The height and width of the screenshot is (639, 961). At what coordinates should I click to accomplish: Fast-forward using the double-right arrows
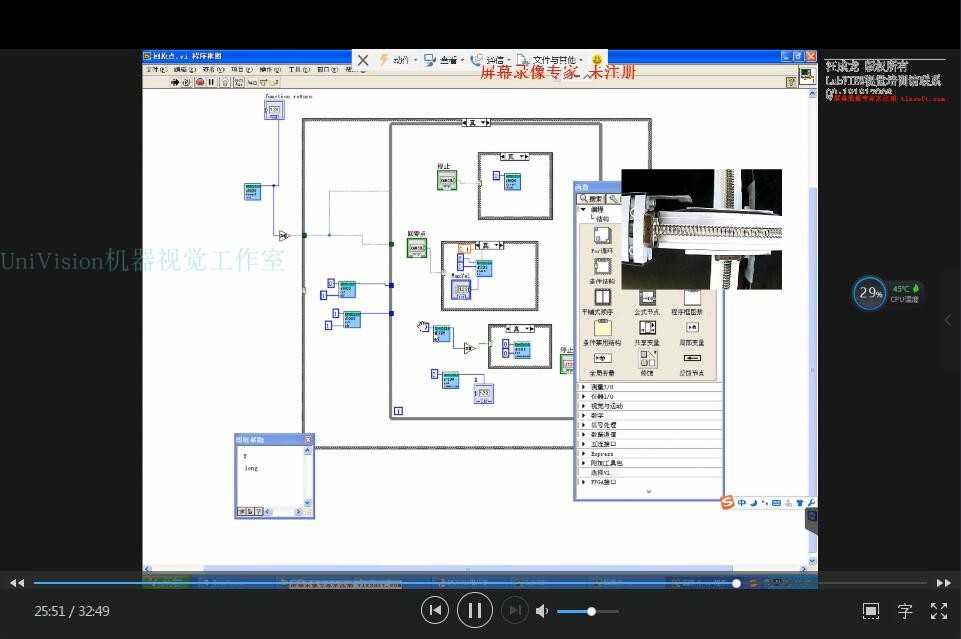pyautogui.click(x=944, y=583)
